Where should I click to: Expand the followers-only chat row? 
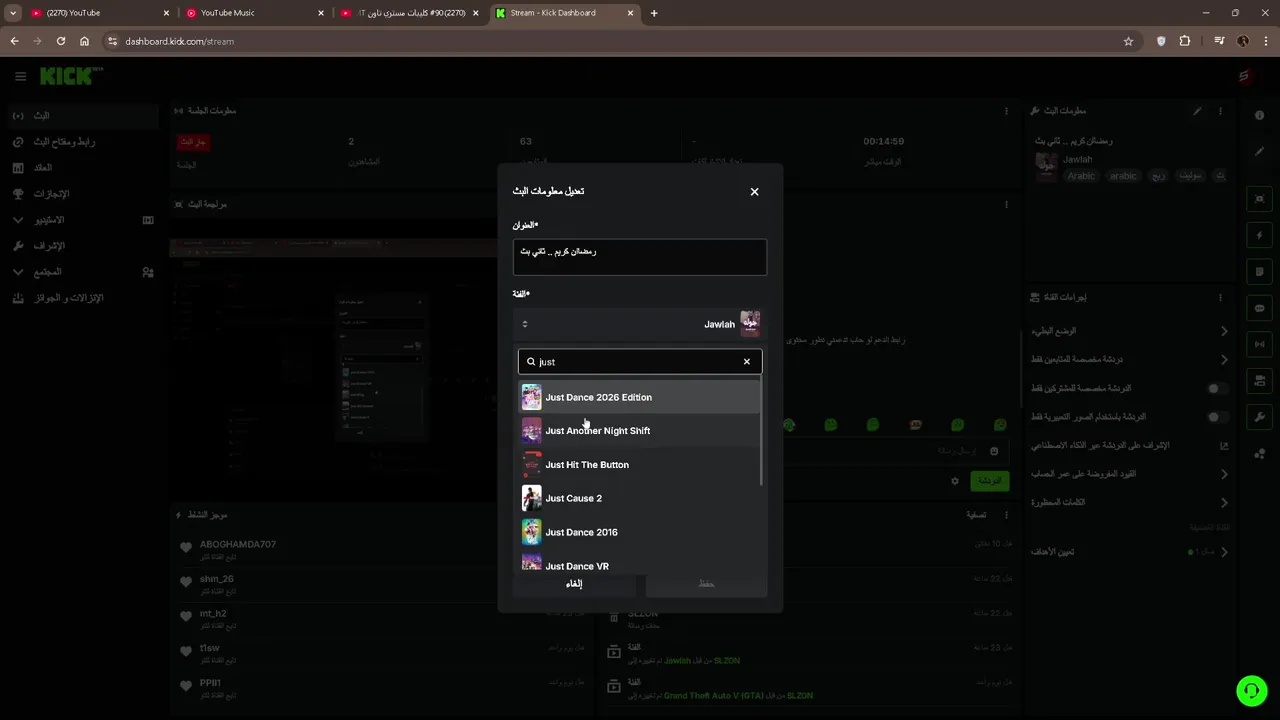pyautogui.click(x=1130, y=360)
